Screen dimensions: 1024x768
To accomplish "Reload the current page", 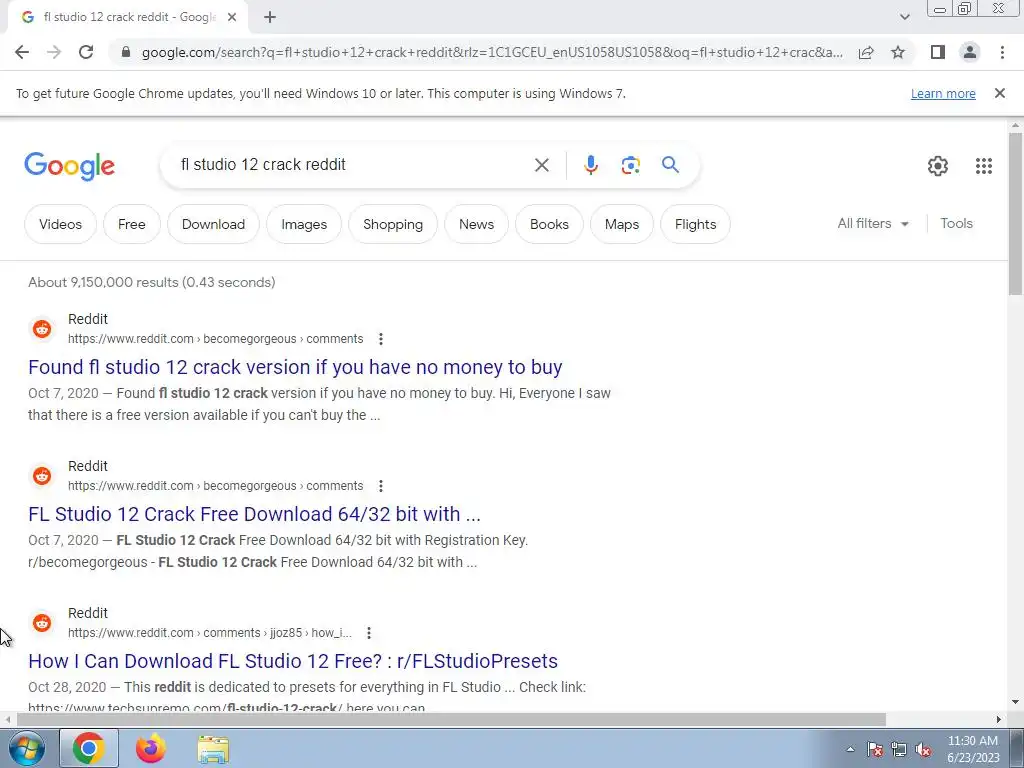I will click(86, 52).
